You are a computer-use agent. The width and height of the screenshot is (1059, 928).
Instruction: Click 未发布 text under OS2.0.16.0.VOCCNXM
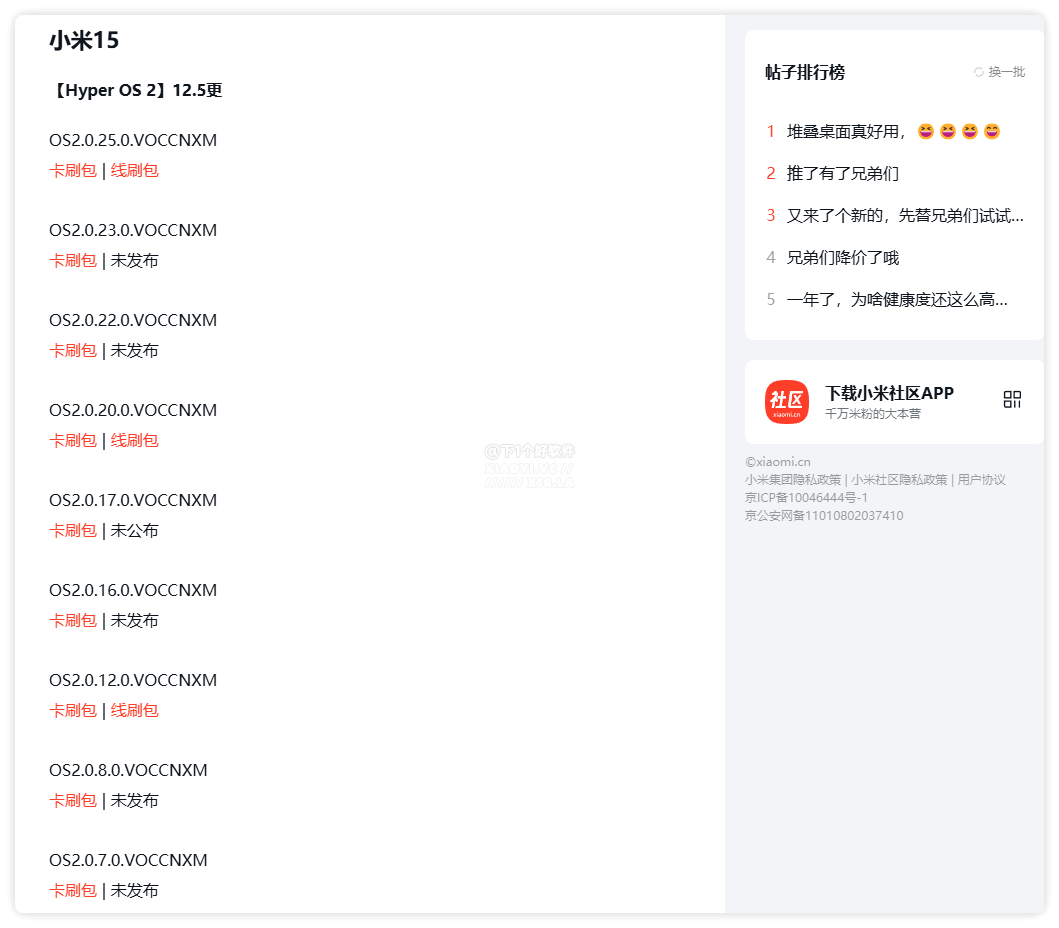pyautogui.click(x=134, y=620)
